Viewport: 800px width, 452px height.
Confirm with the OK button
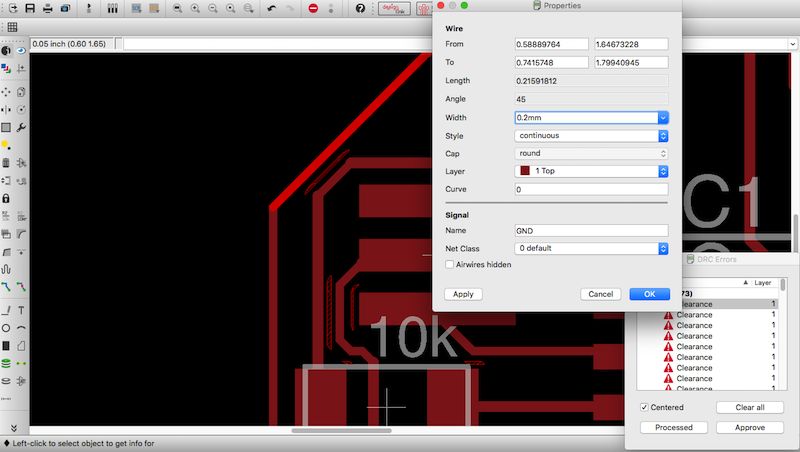coord(649,294)
